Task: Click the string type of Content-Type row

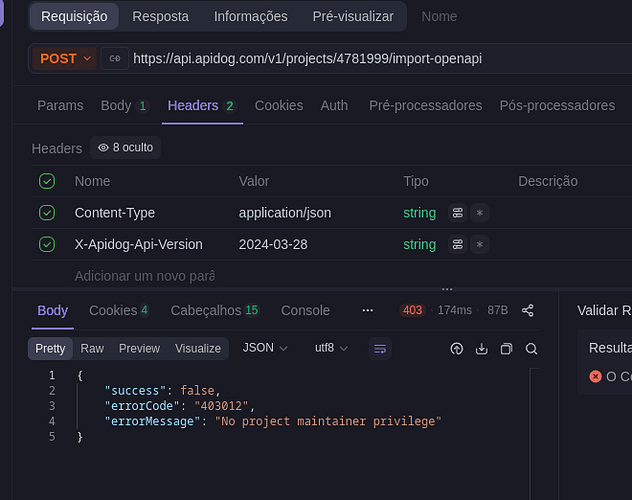Action: point(420,213)
